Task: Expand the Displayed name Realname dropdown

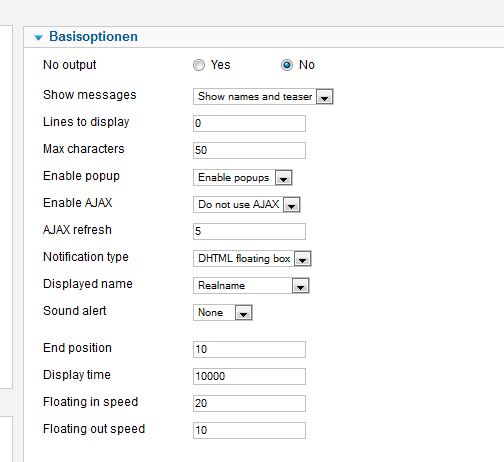Action: [251, 286]
